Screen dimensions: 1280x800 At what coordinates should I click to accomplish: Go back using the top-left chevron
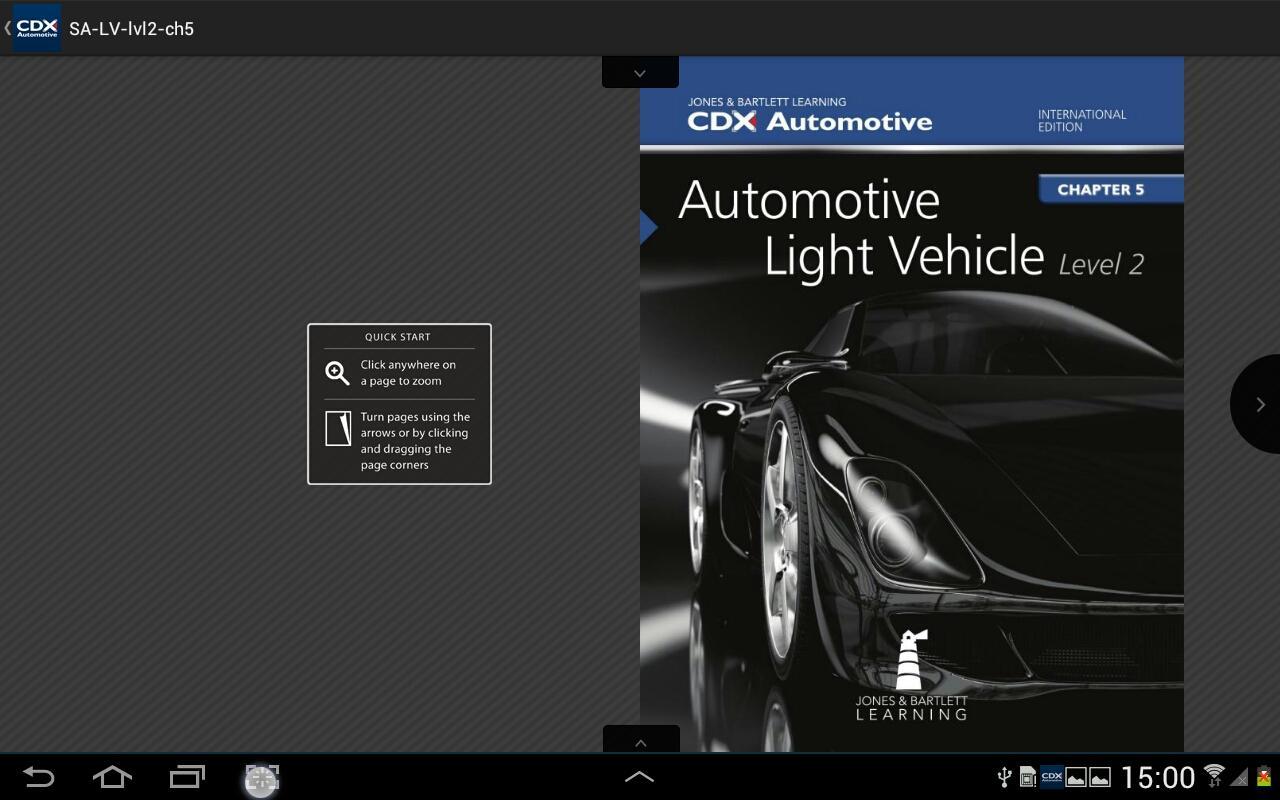pyautogui.click(x=7, y=28)
